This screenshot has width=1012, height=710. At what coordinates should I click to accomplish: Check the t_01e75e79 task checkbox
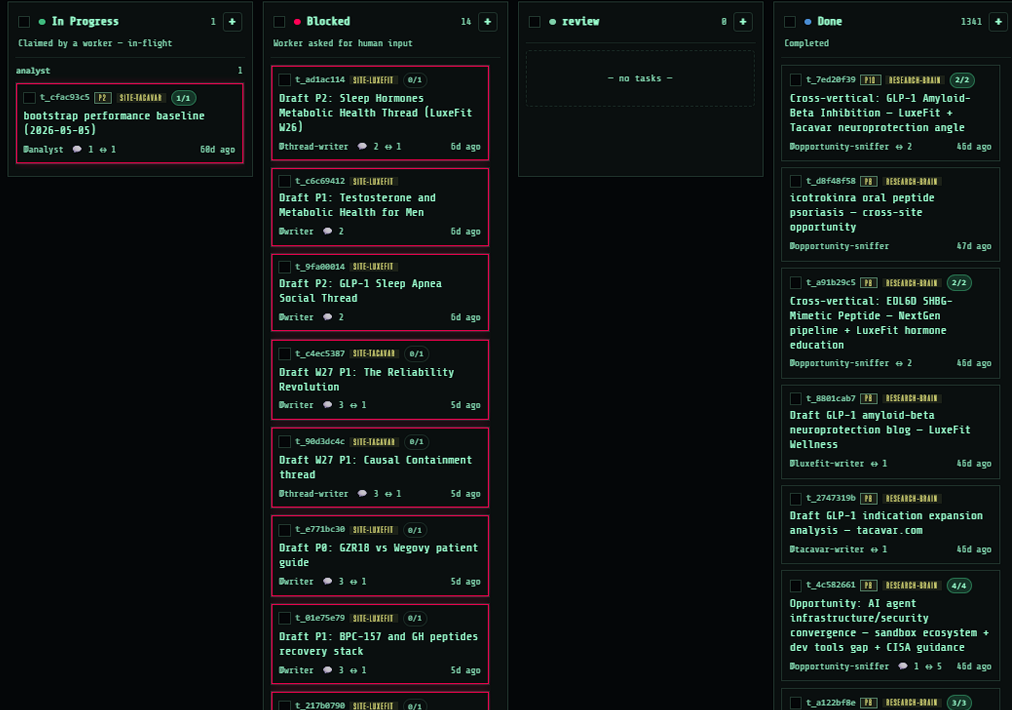(x=284, y=618)
